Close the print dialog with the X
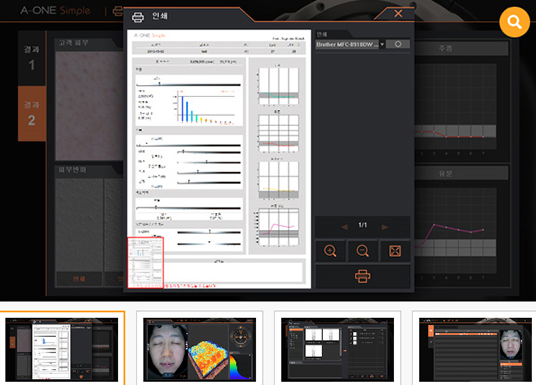 point(398,14)
